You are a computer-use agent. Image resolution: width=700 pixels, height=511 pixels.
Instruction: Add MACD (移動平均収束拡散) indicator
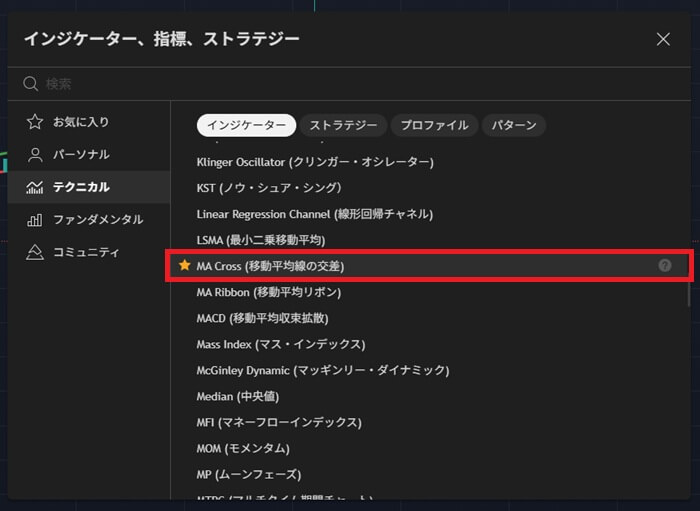[x=429, y=318]
